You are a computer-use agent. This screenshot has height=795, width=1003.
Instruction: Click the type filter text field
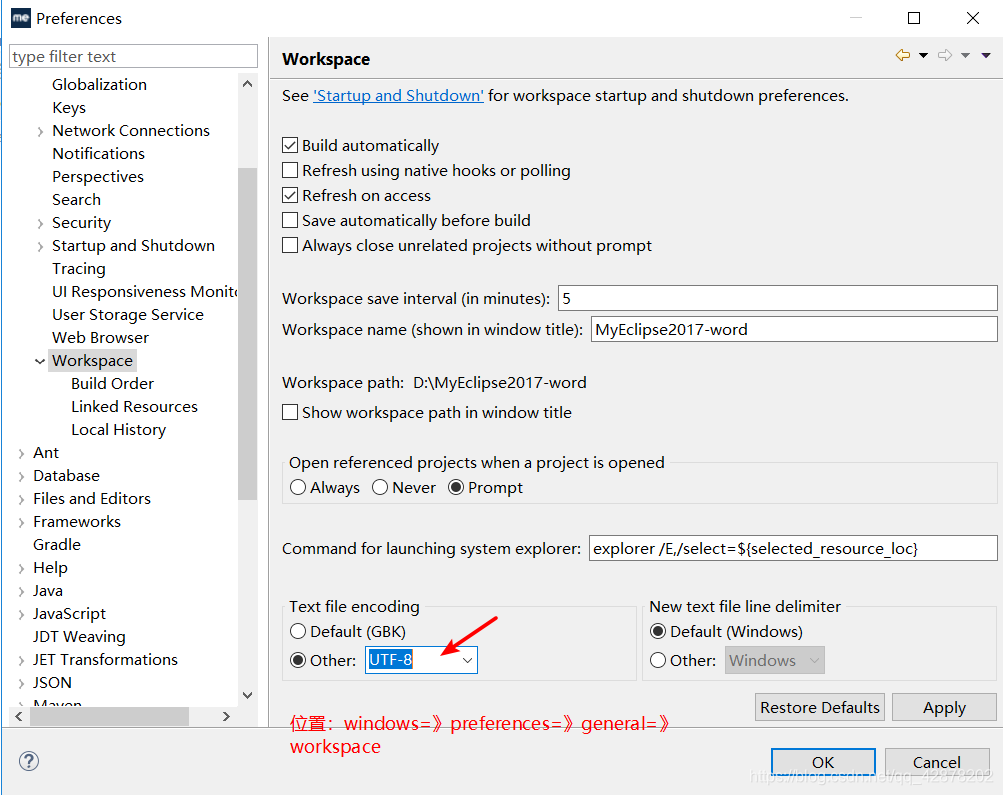pyautogui.click(x=134, y=56)
